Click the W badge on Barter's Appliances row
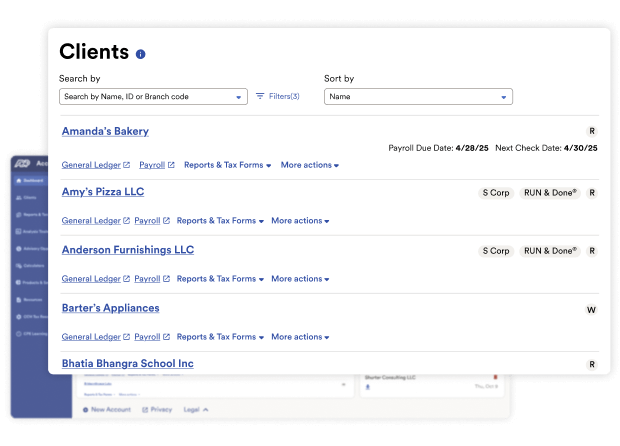 (591, 310)
